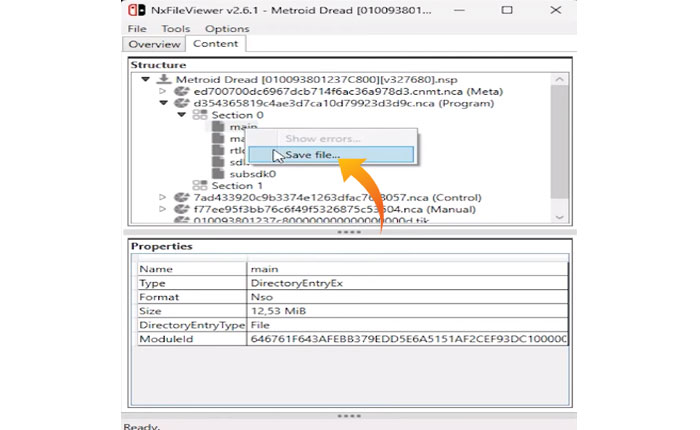Choose Save file... from context menu
The image size is (700, 430).
click(312, 155)
